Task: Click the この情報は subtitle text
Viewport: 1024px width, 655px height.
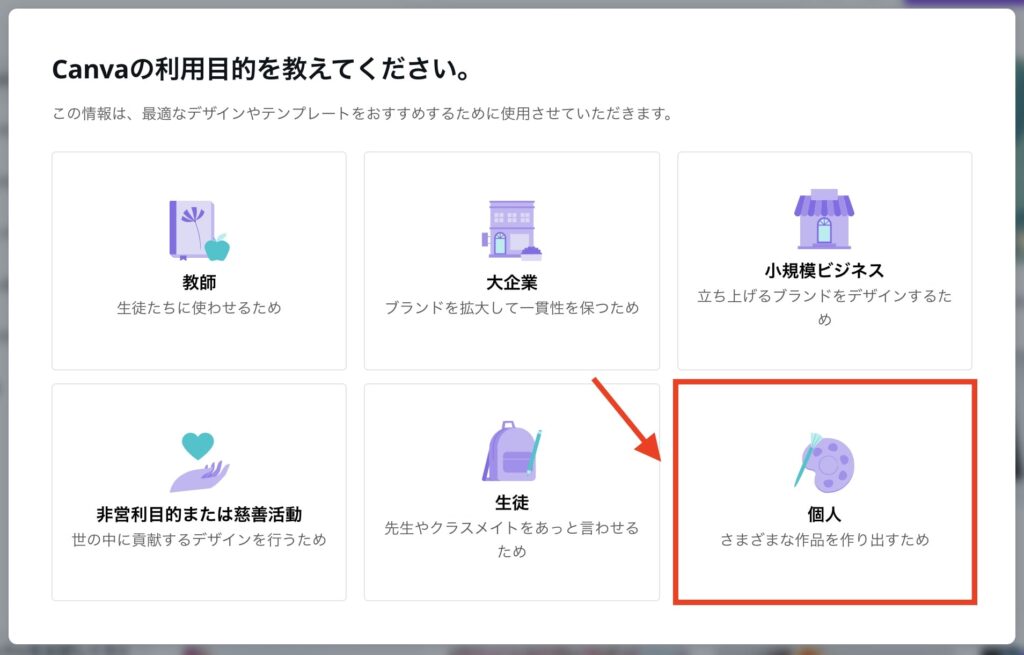Action: pyautogui.click(x=362, y=114)
